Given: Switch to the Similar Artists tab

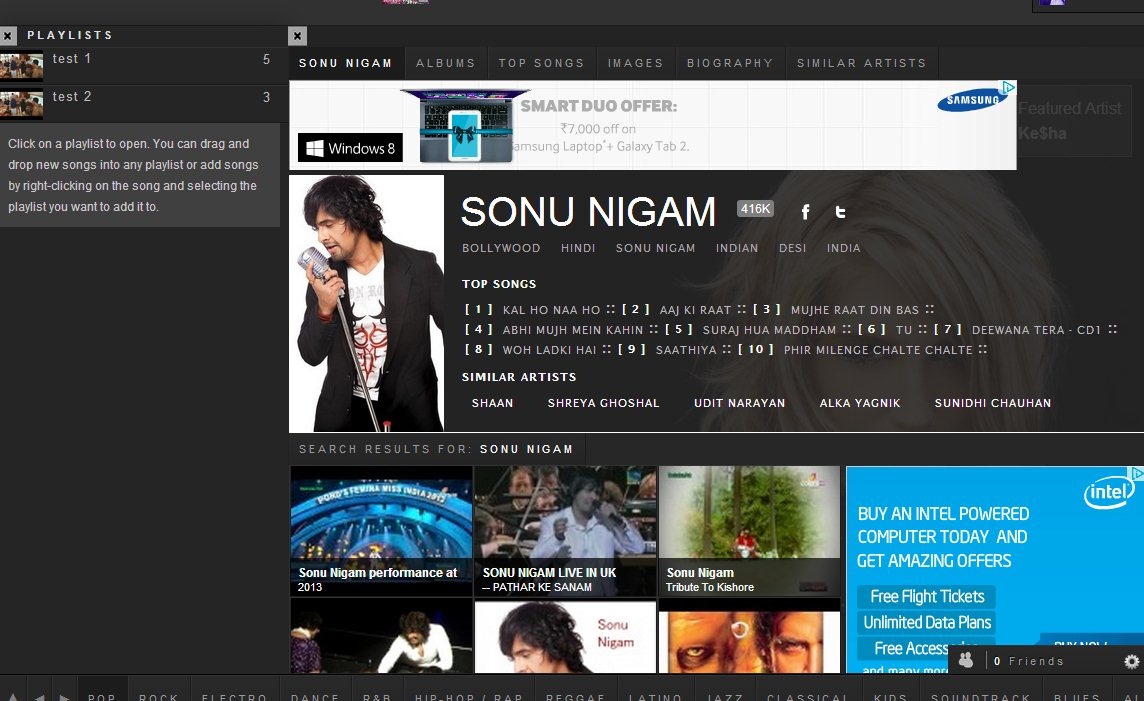Looking at the screenshot, I should pos(862,63).
